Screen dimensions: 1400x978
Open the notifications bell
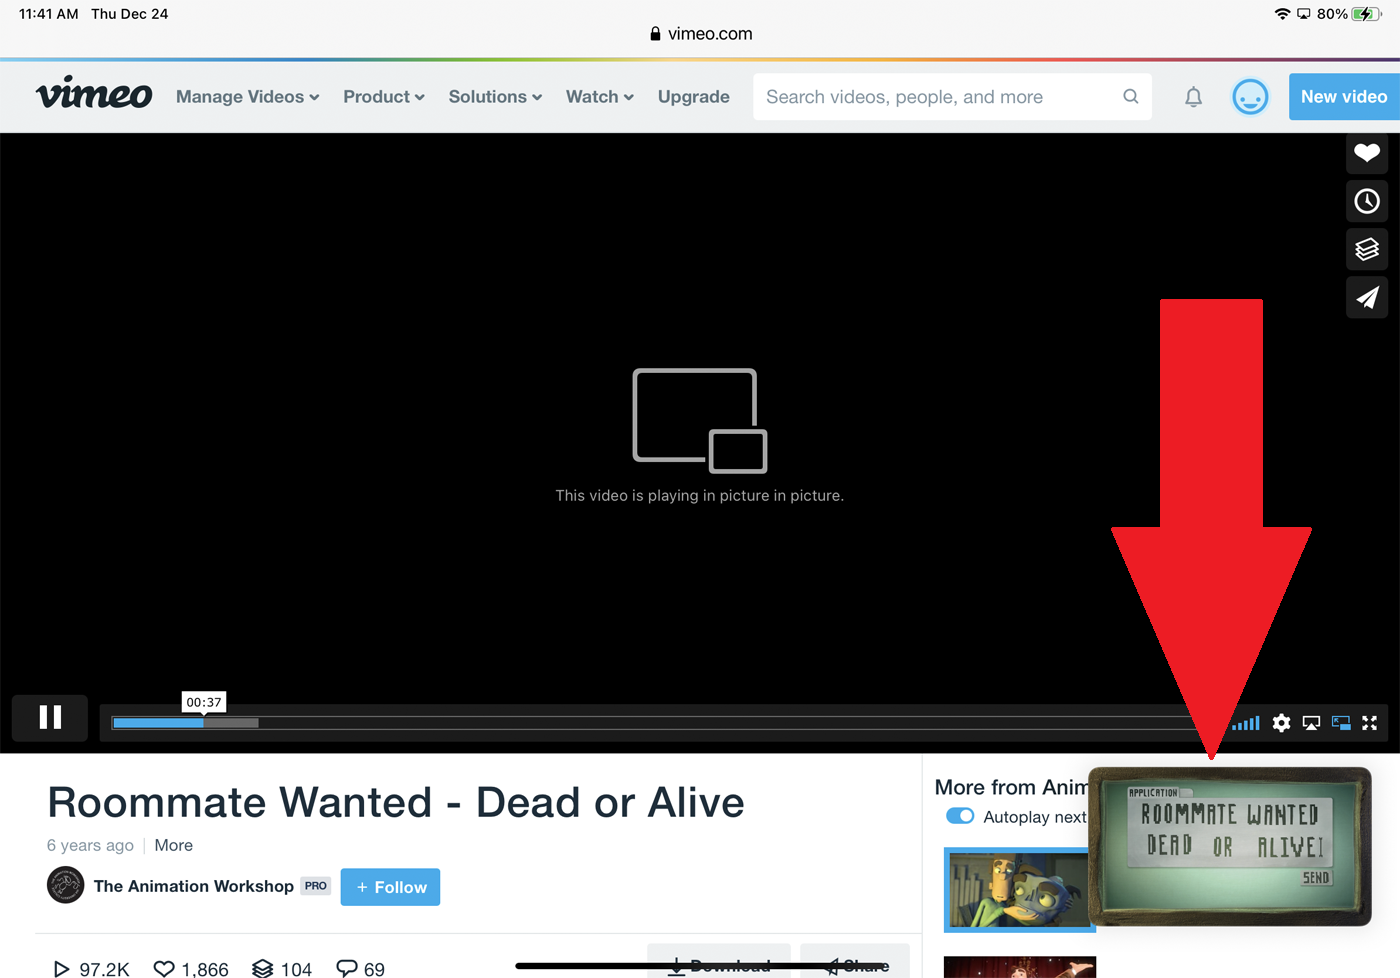pyautogui.click(x=1193, y=97)
